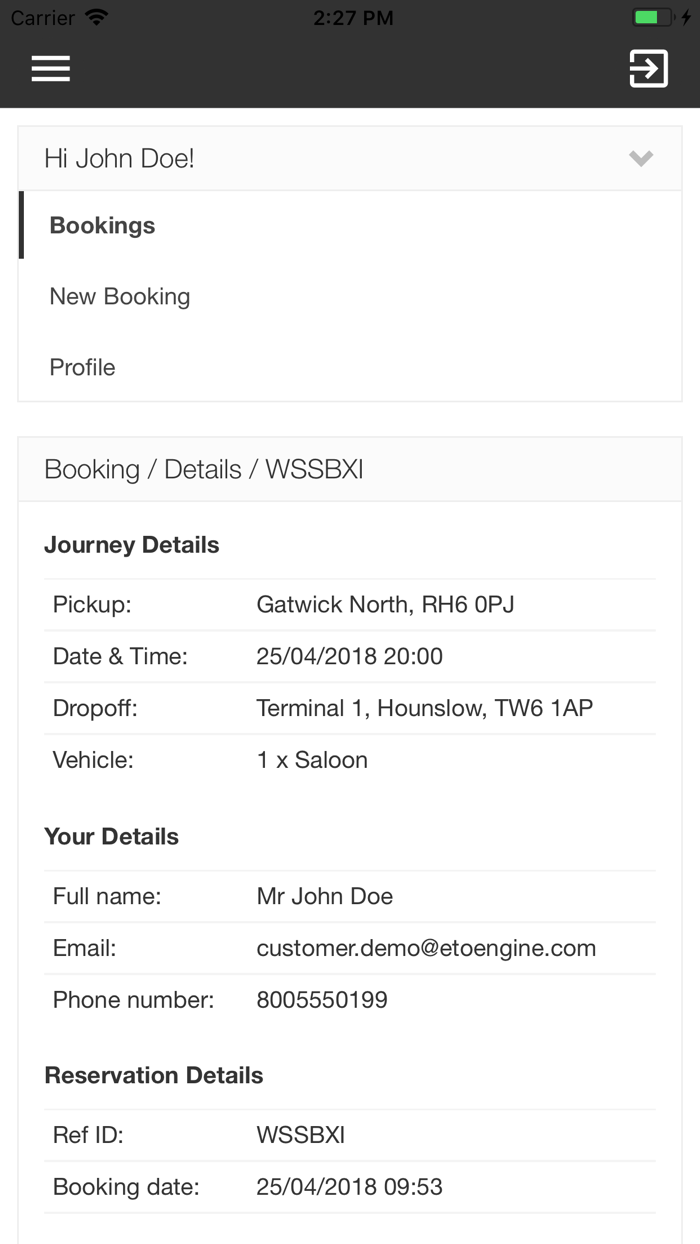Tap the Ref ID value WSSBXI
The image size is (700, 1244).
[300, 1135]
